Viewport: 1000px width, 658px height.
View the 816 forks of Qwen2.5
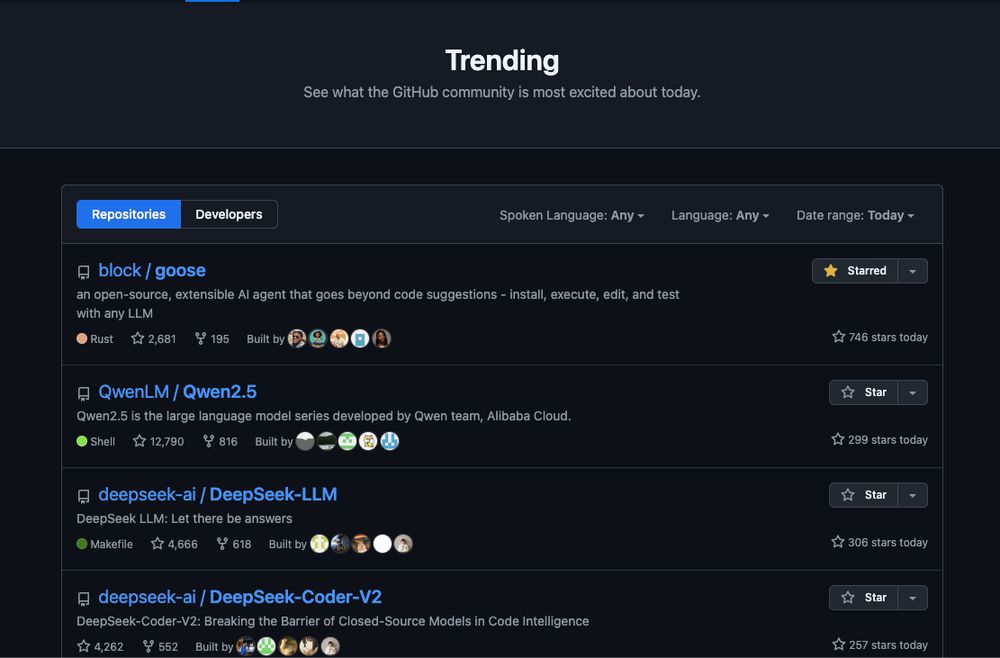(x=220, y=441)
